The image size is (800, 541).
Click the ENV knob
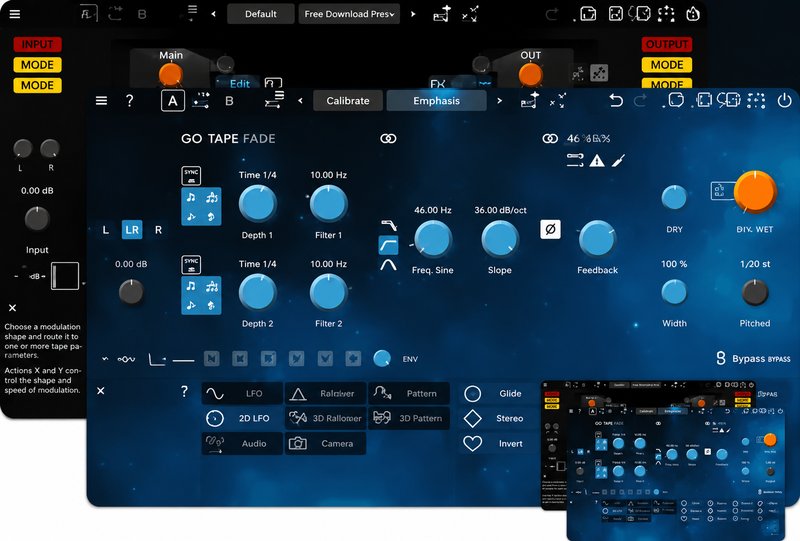pos(382,359)
